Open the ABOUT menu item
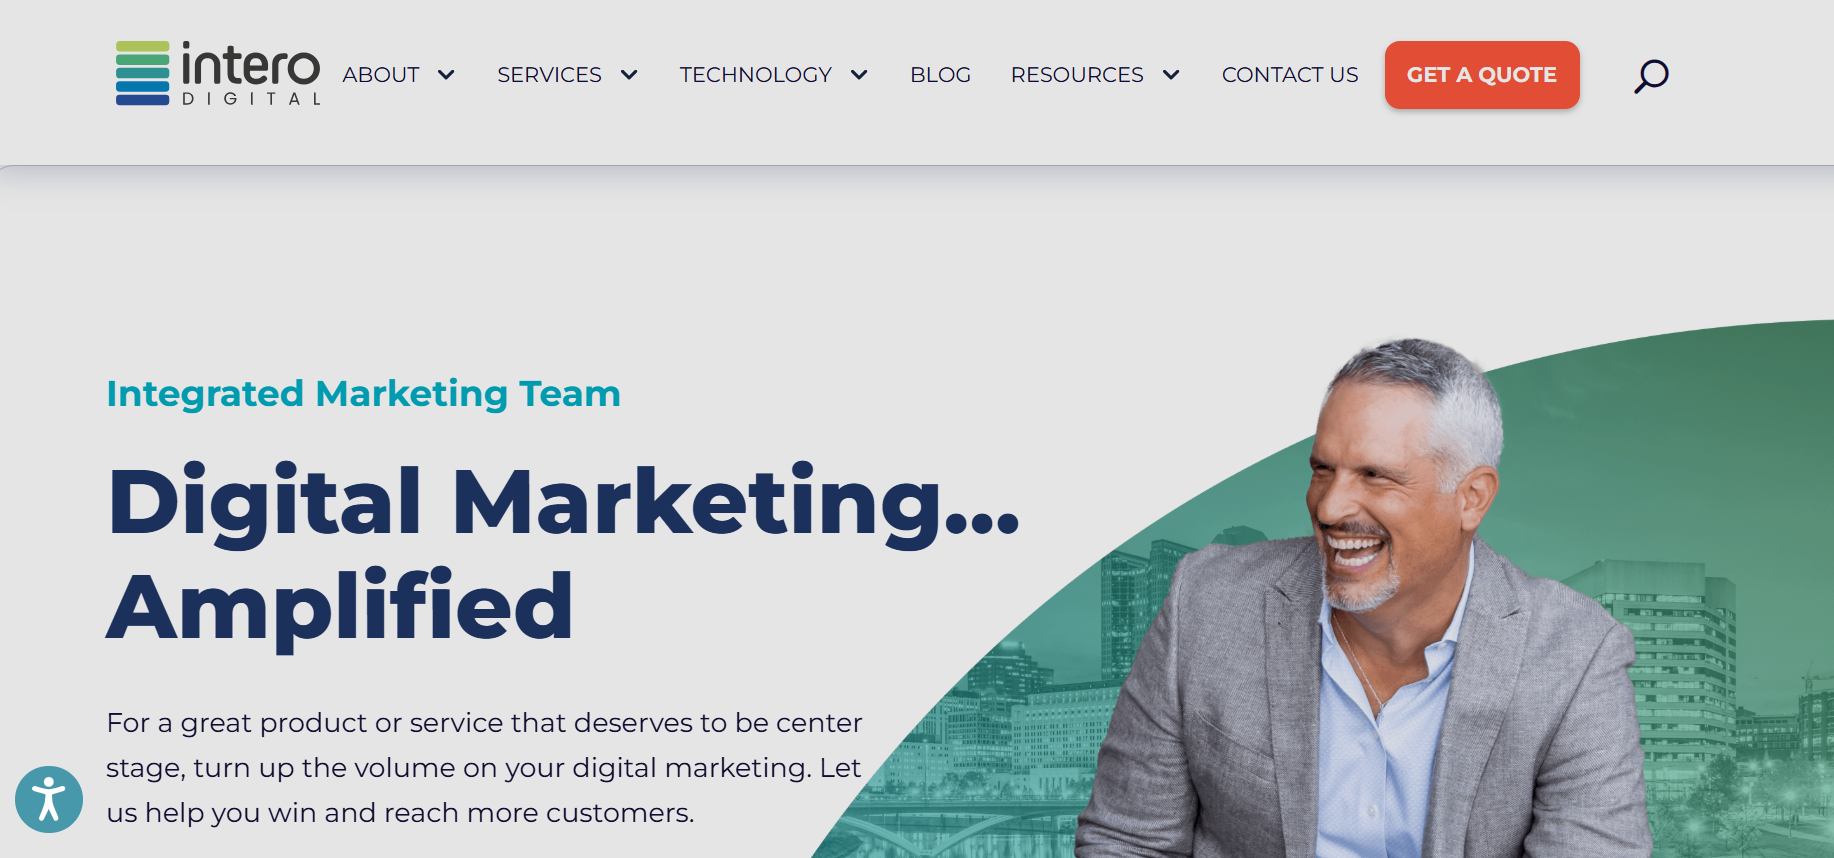The height and width of the screenshot is (858, 1834). click(x=381, y=75)
